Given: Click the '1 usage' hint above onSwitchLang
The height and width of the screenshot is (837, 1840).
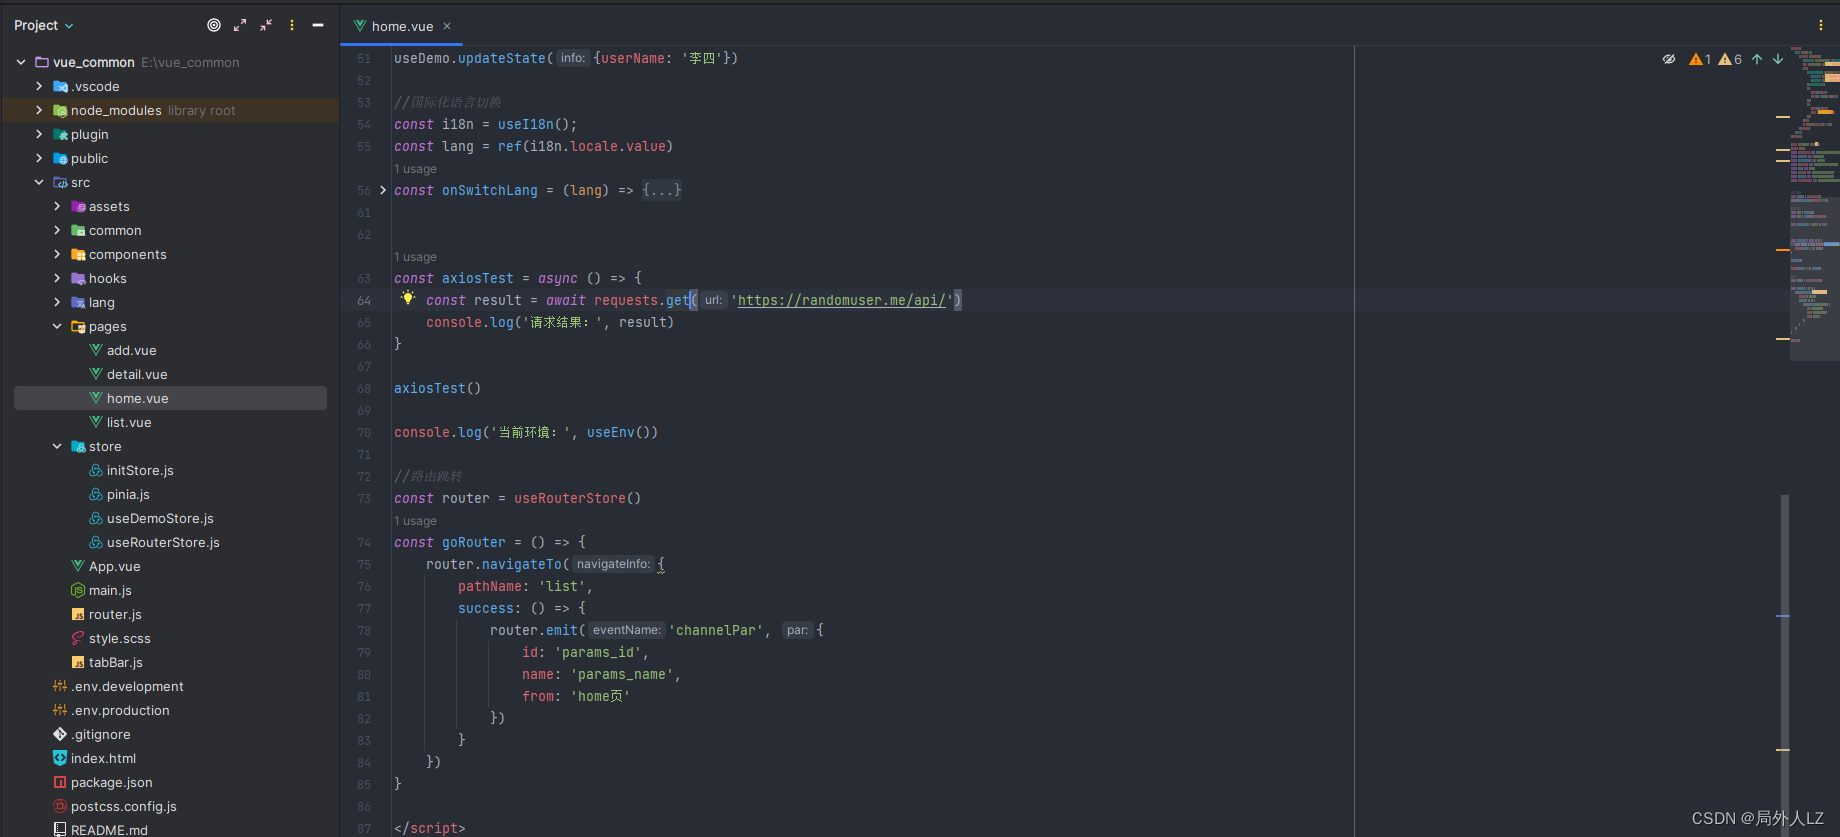Looking at the screenshot, I should coord(415,169).
